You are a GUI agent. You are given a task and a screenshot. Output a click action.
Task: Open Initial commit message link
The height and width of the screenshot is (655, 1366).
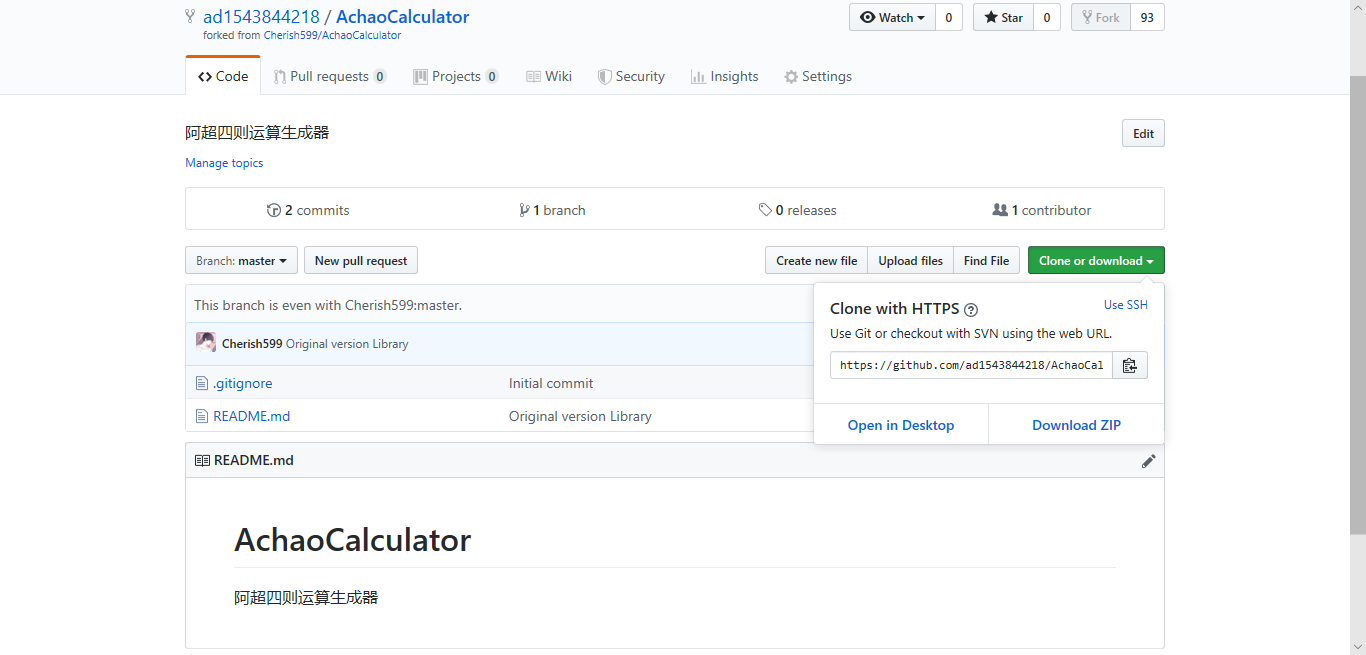click(551, 383)
